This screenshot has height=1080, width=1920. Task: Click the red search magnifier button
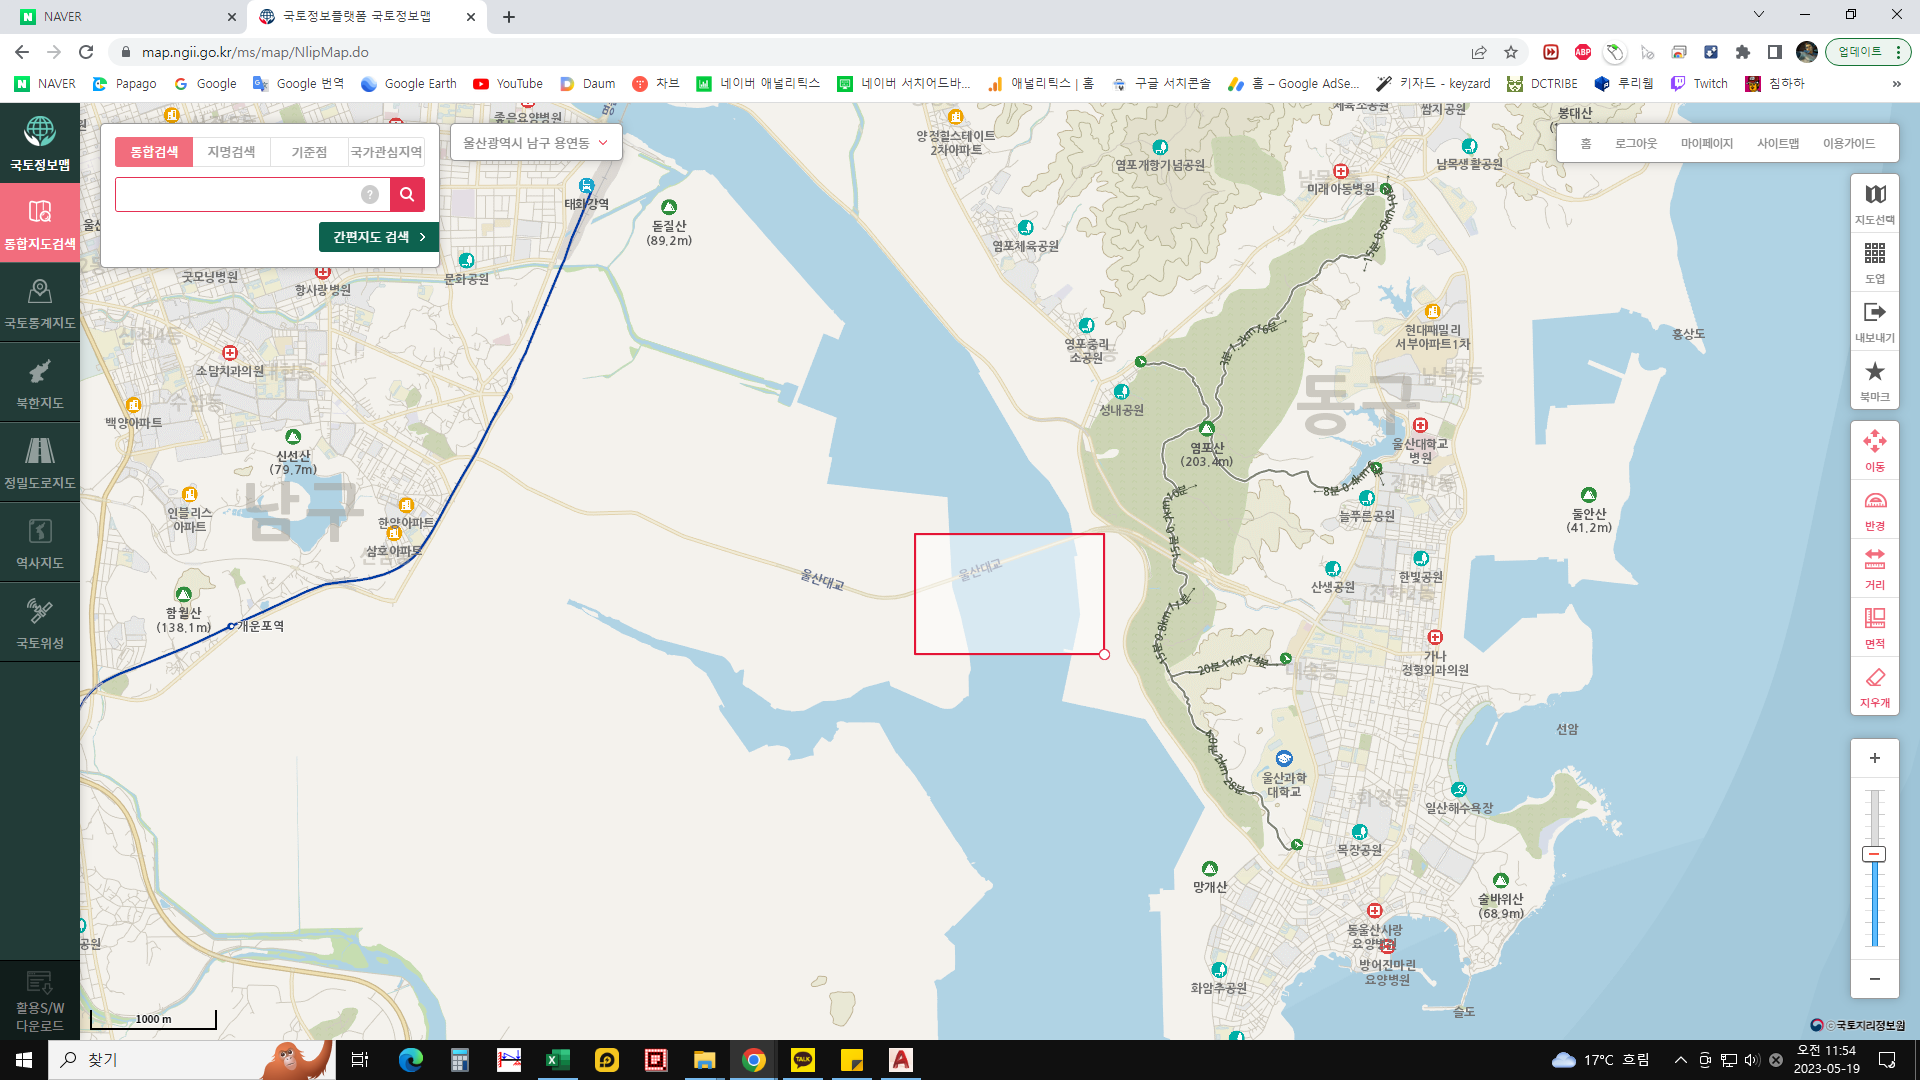pyautogui.click(x=407, y=194)
